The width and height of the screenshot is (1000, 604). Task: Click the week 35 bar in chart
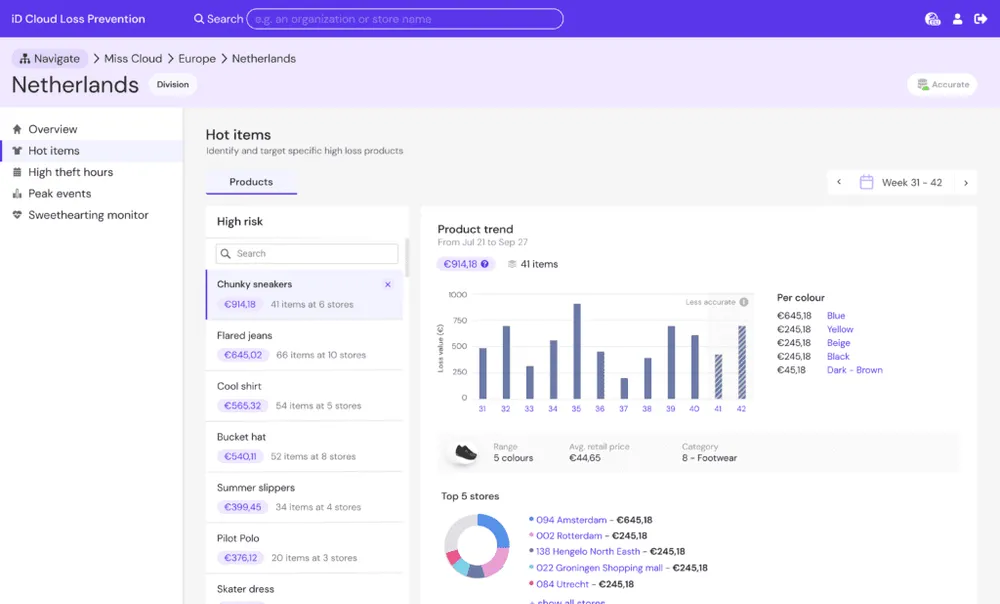coord(577,351)
